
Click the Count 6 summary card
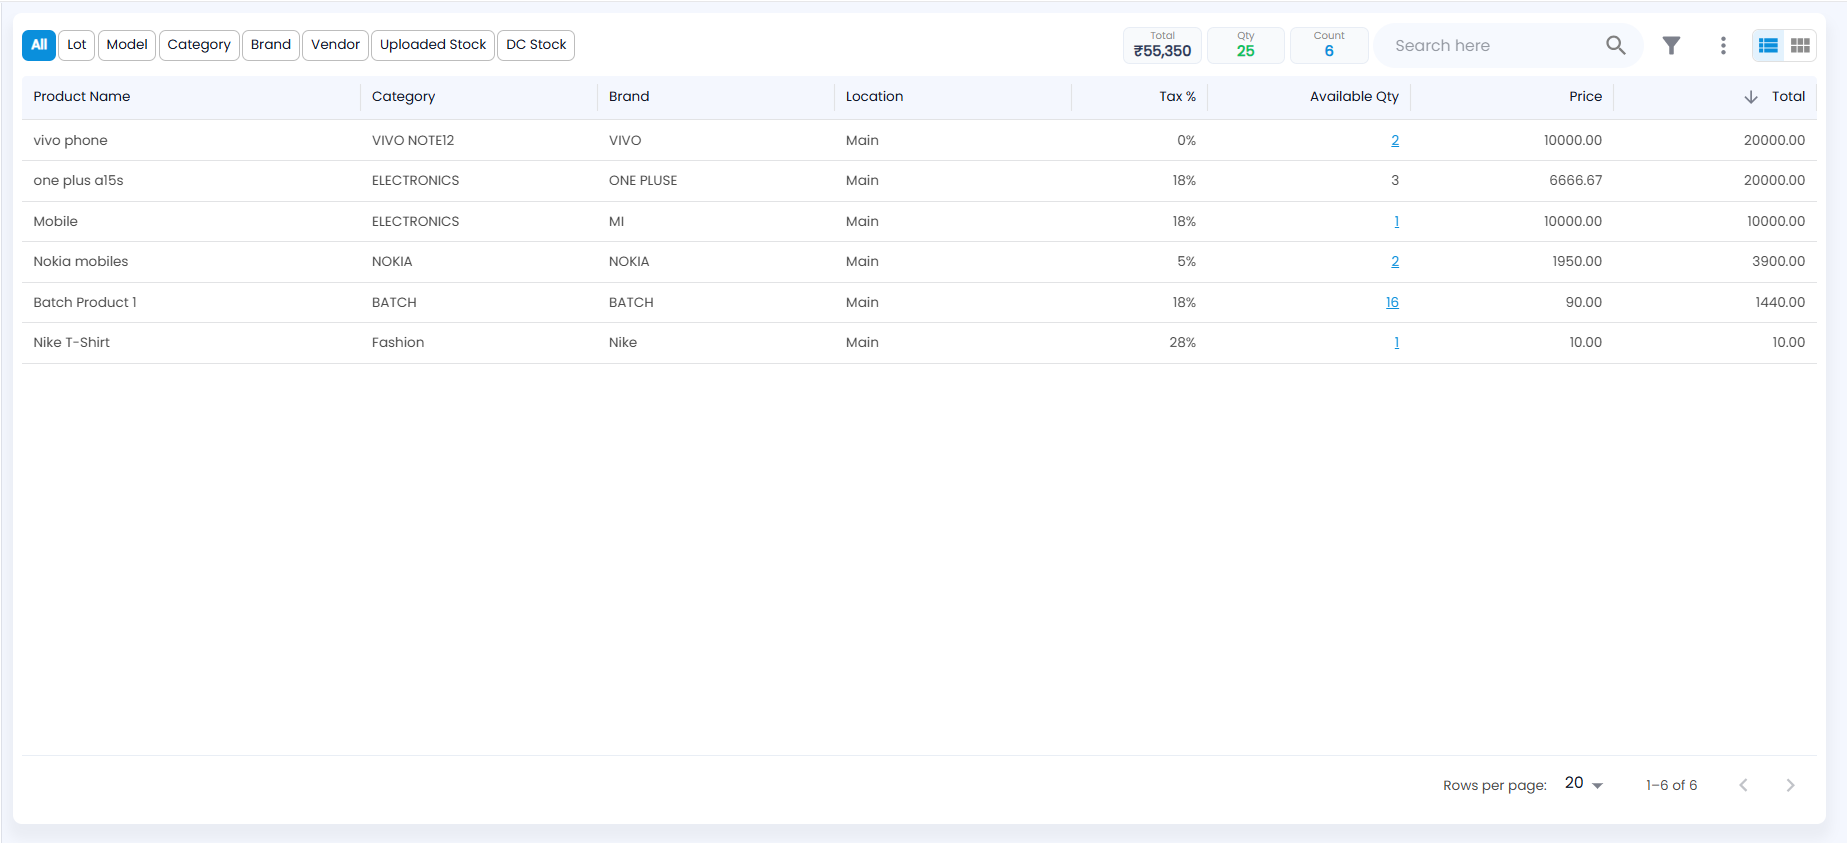tap(1329, 45)
